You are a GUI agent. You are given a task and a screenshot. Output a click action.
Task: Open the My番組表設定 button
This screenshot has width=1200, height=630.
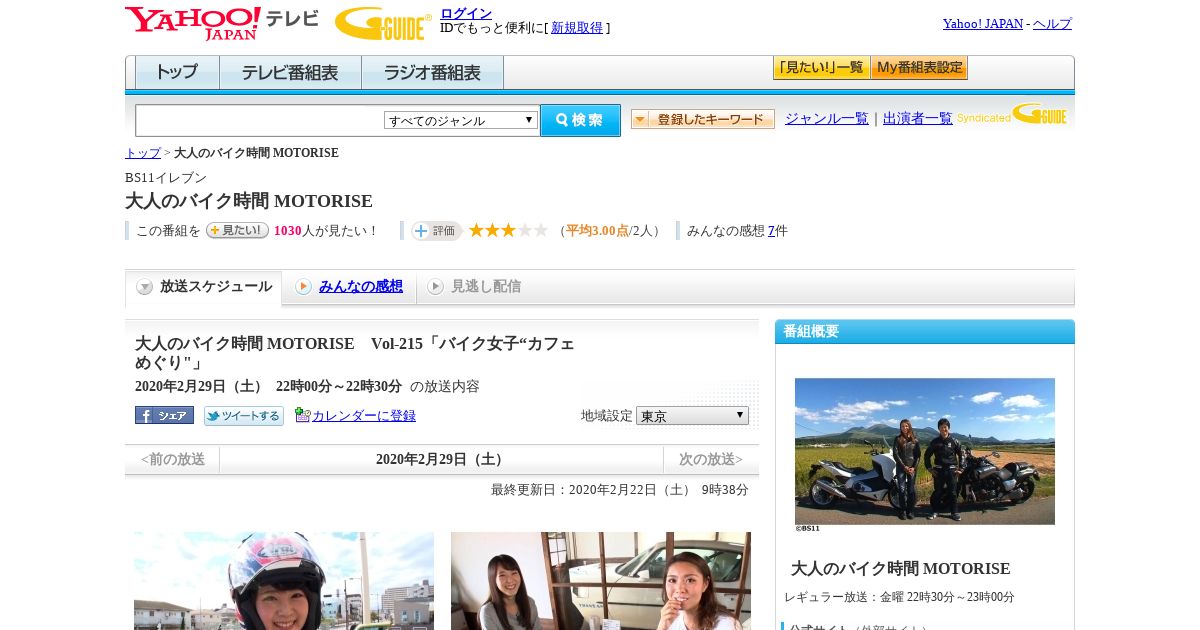click(919, 68)
